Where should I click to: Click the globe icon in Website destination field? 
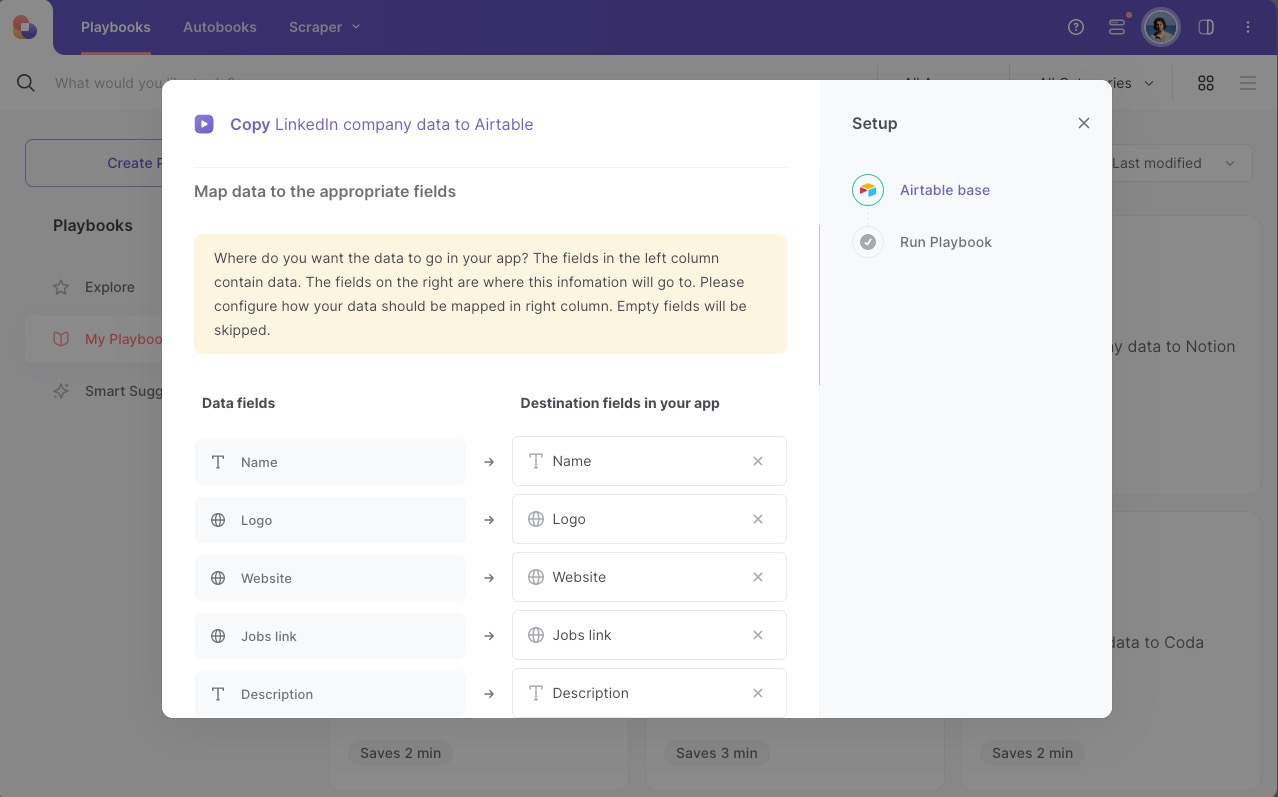tap(536, 577)
